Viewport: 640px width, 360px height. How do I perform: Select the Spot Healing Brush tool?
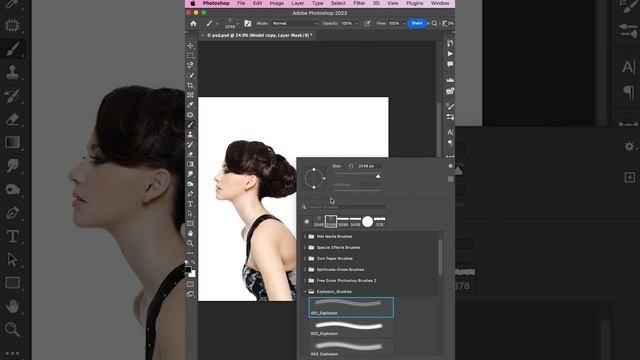(x=190, y=115)
